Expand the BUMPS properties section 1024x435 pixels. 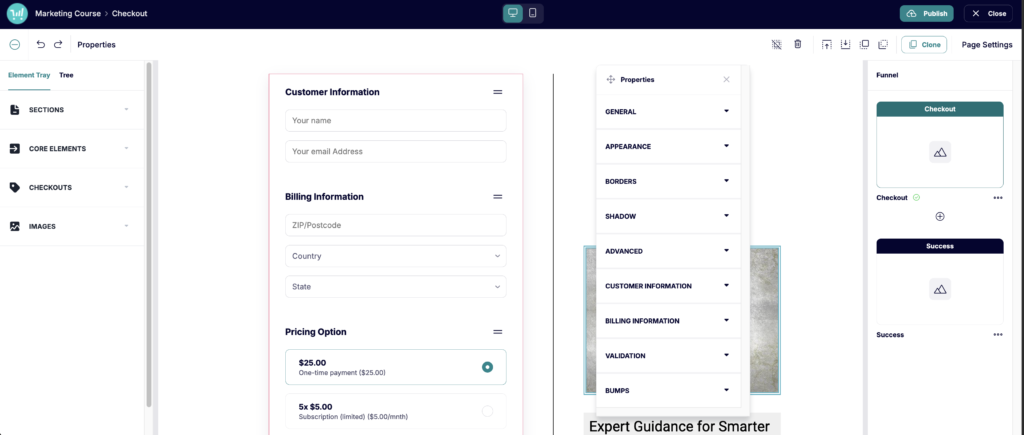click(668, 390)
